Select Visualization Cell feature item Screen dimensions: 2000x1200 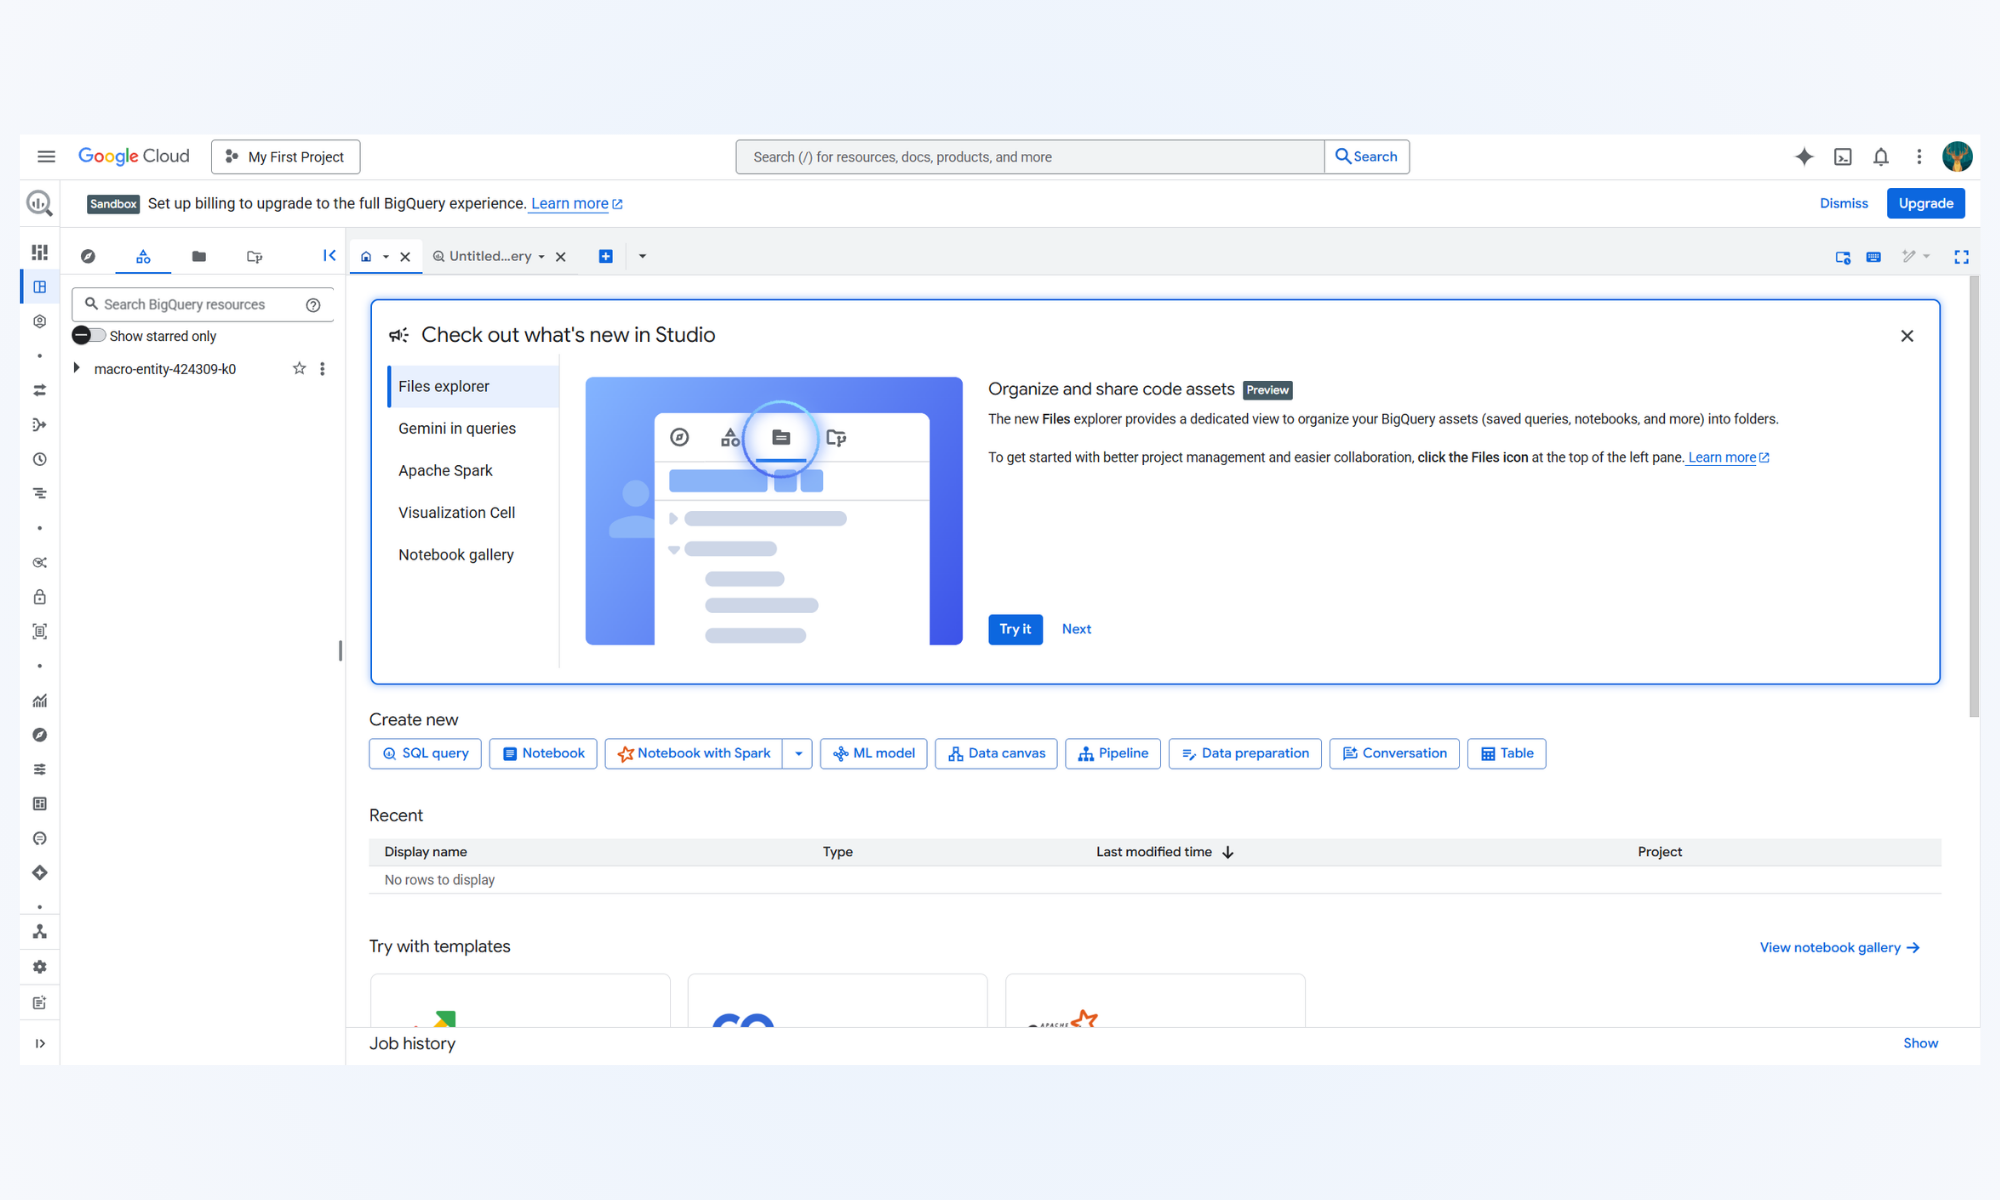point(472,512)
